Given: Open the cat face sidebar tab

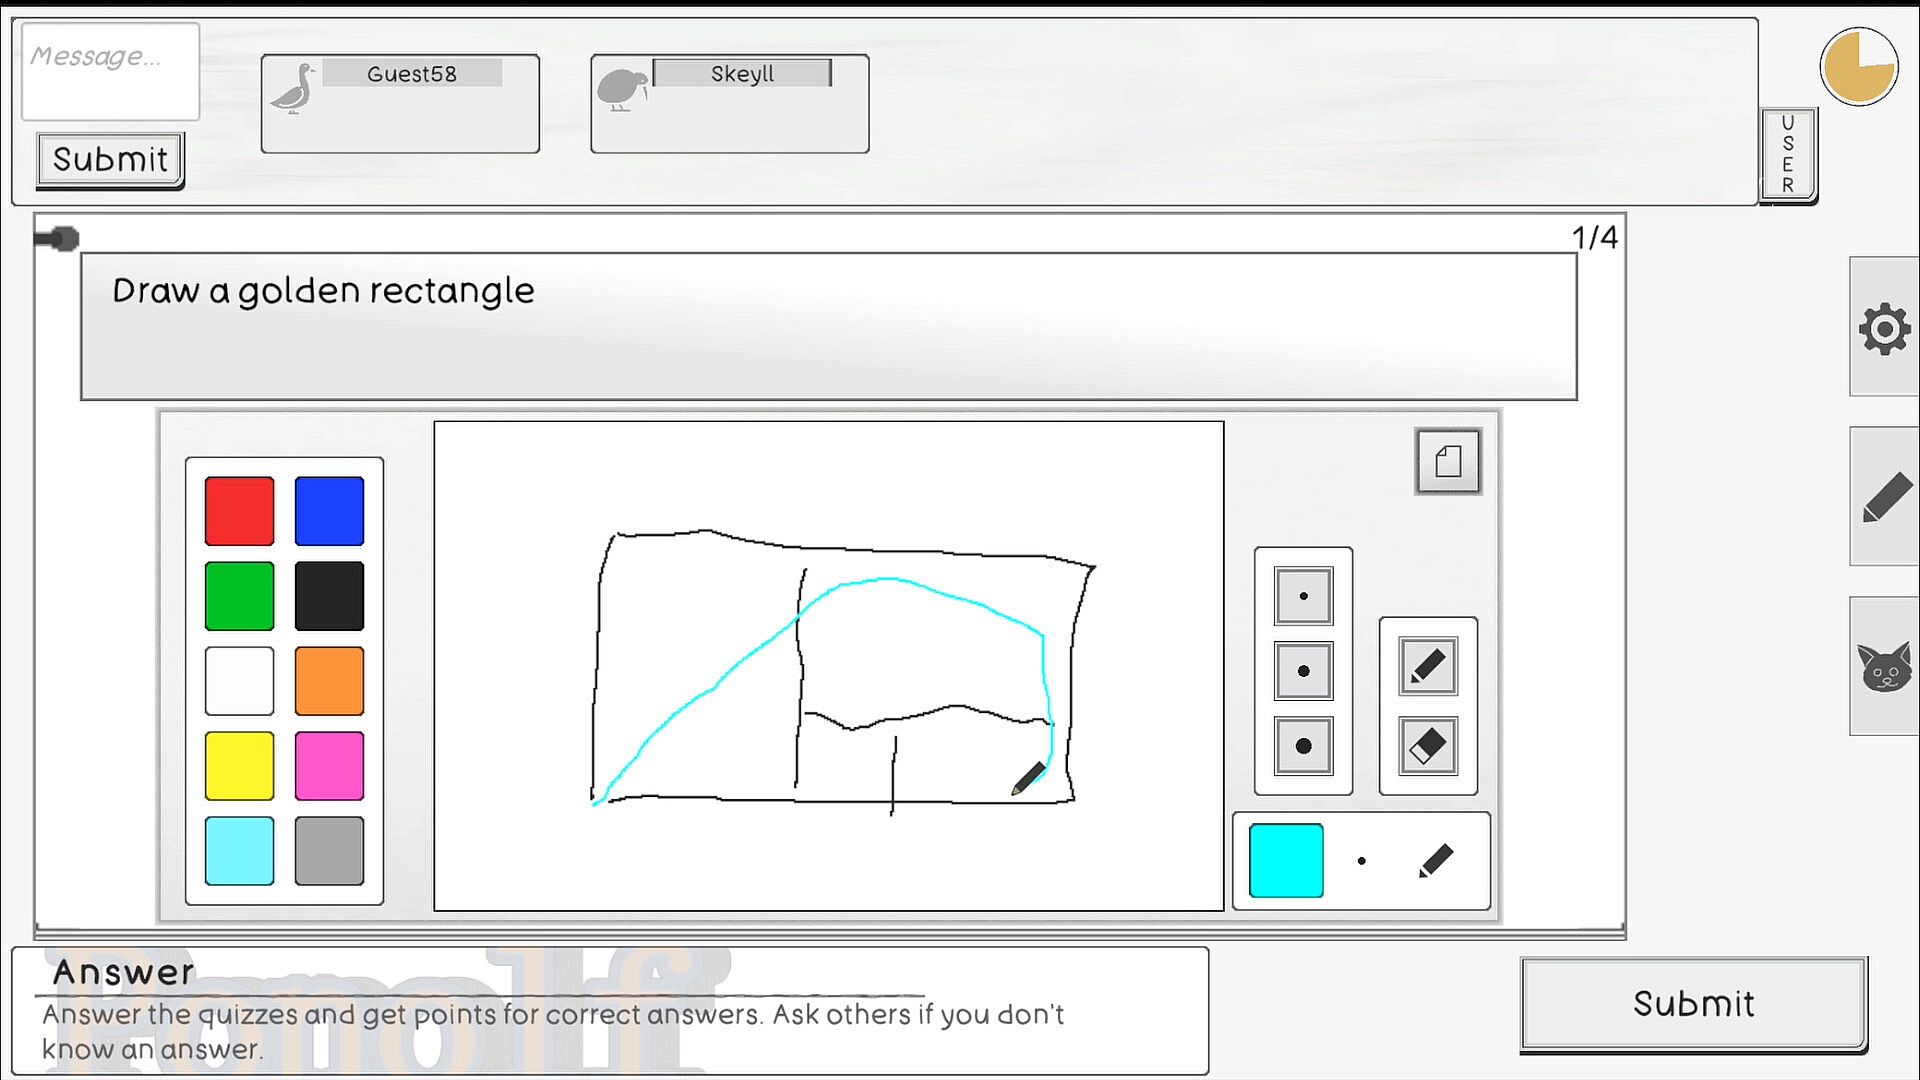Looking at the screenshot, I should pyautogui.click(x=1884, y=667).
